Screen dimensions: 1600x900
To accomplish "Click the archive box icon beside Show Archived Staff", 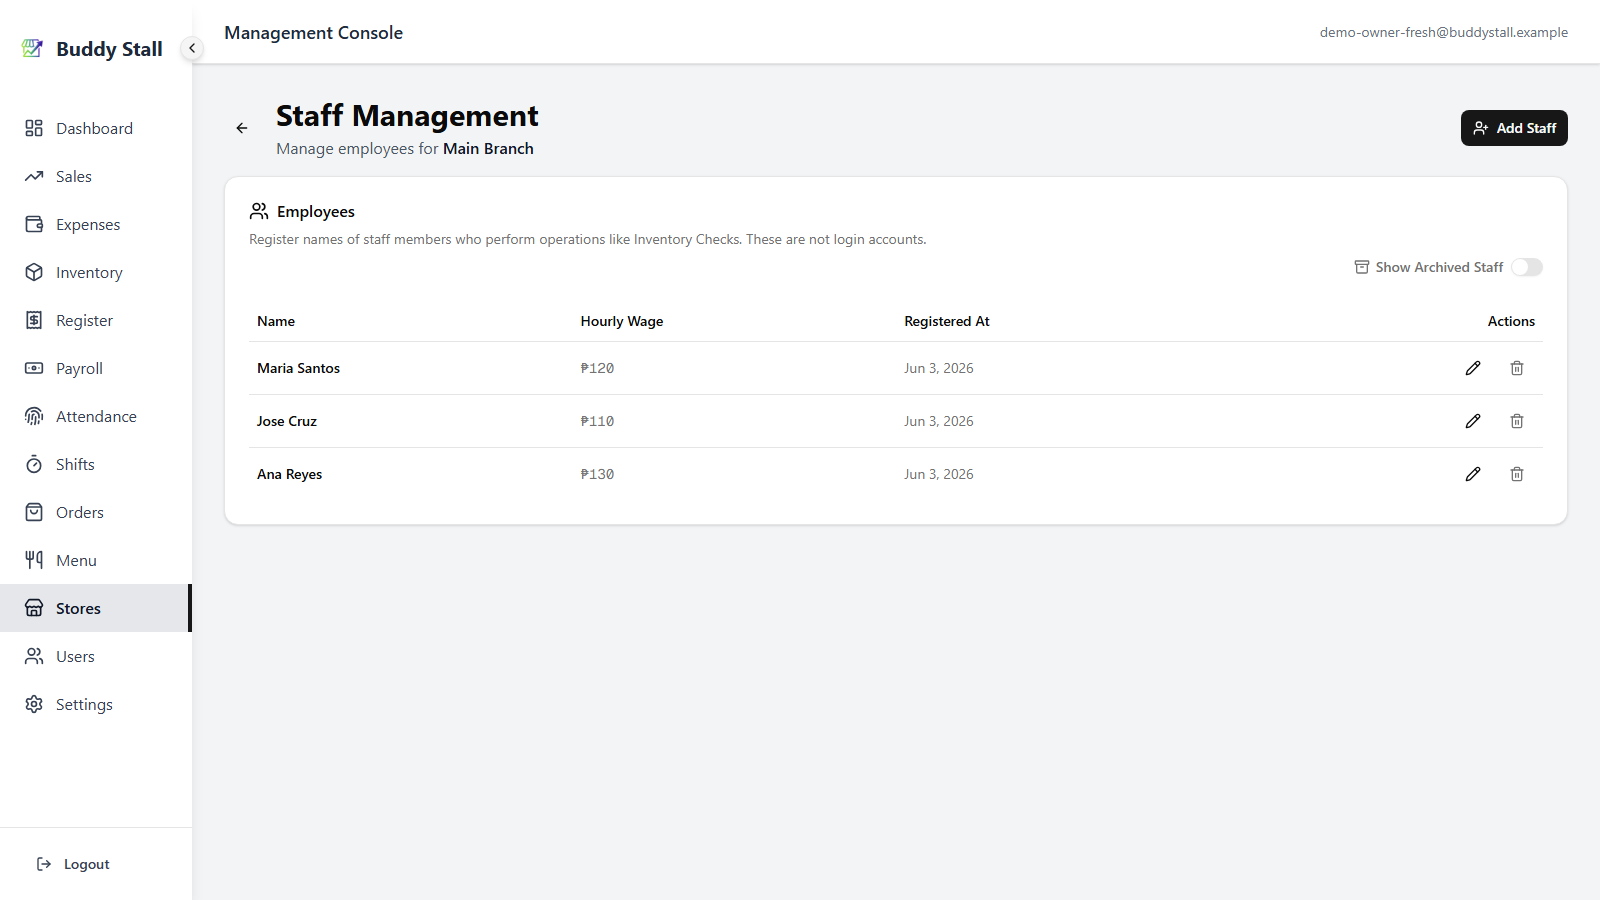I will (x=1362, y=267).
